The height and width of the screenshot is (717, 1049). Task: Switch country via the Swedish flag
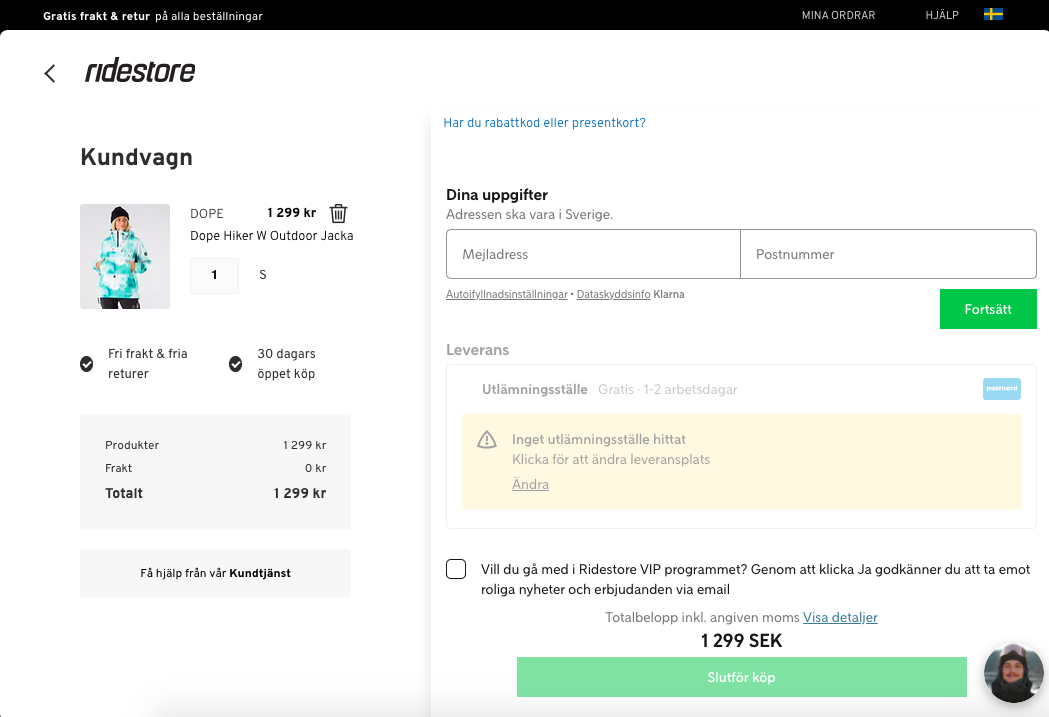pos(993,14)
